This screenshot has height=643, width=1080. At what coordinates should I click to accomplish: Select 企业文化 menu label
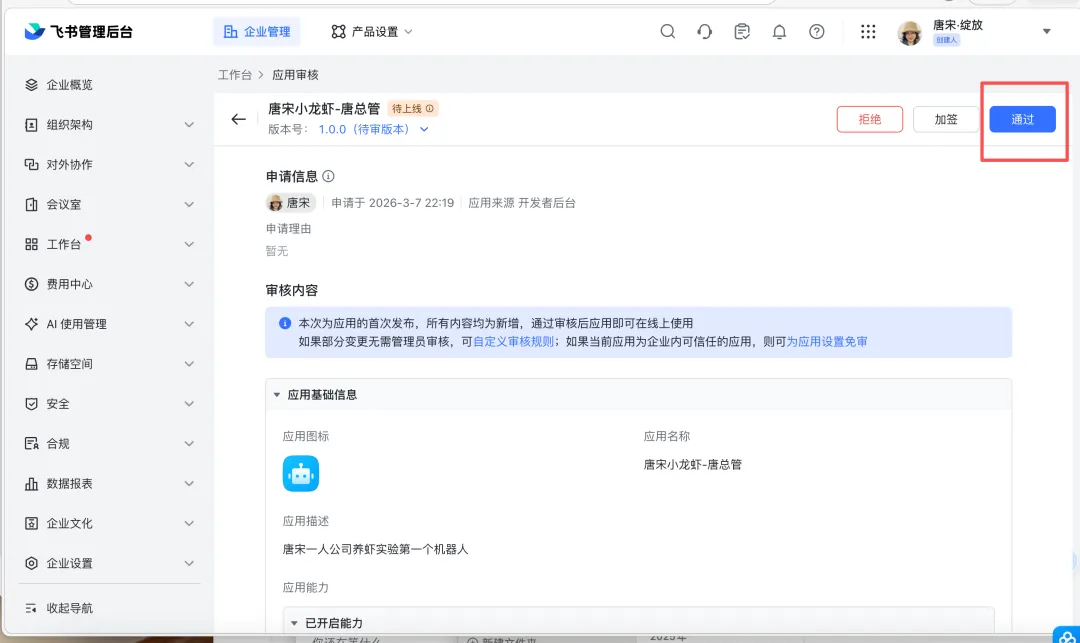70,523
